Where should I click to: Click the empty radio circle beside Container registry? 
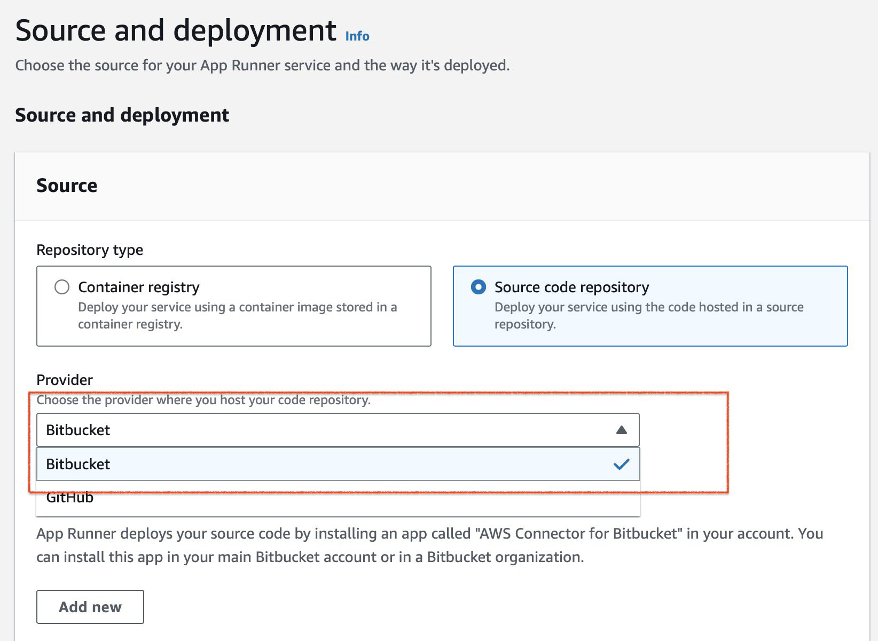coord(61,287)
